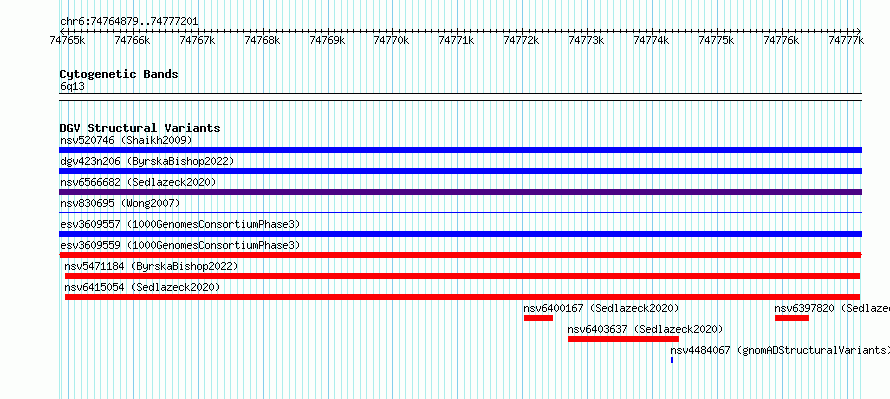
Task: Click the 74767k ruler tick label
Action: point(198,40)
